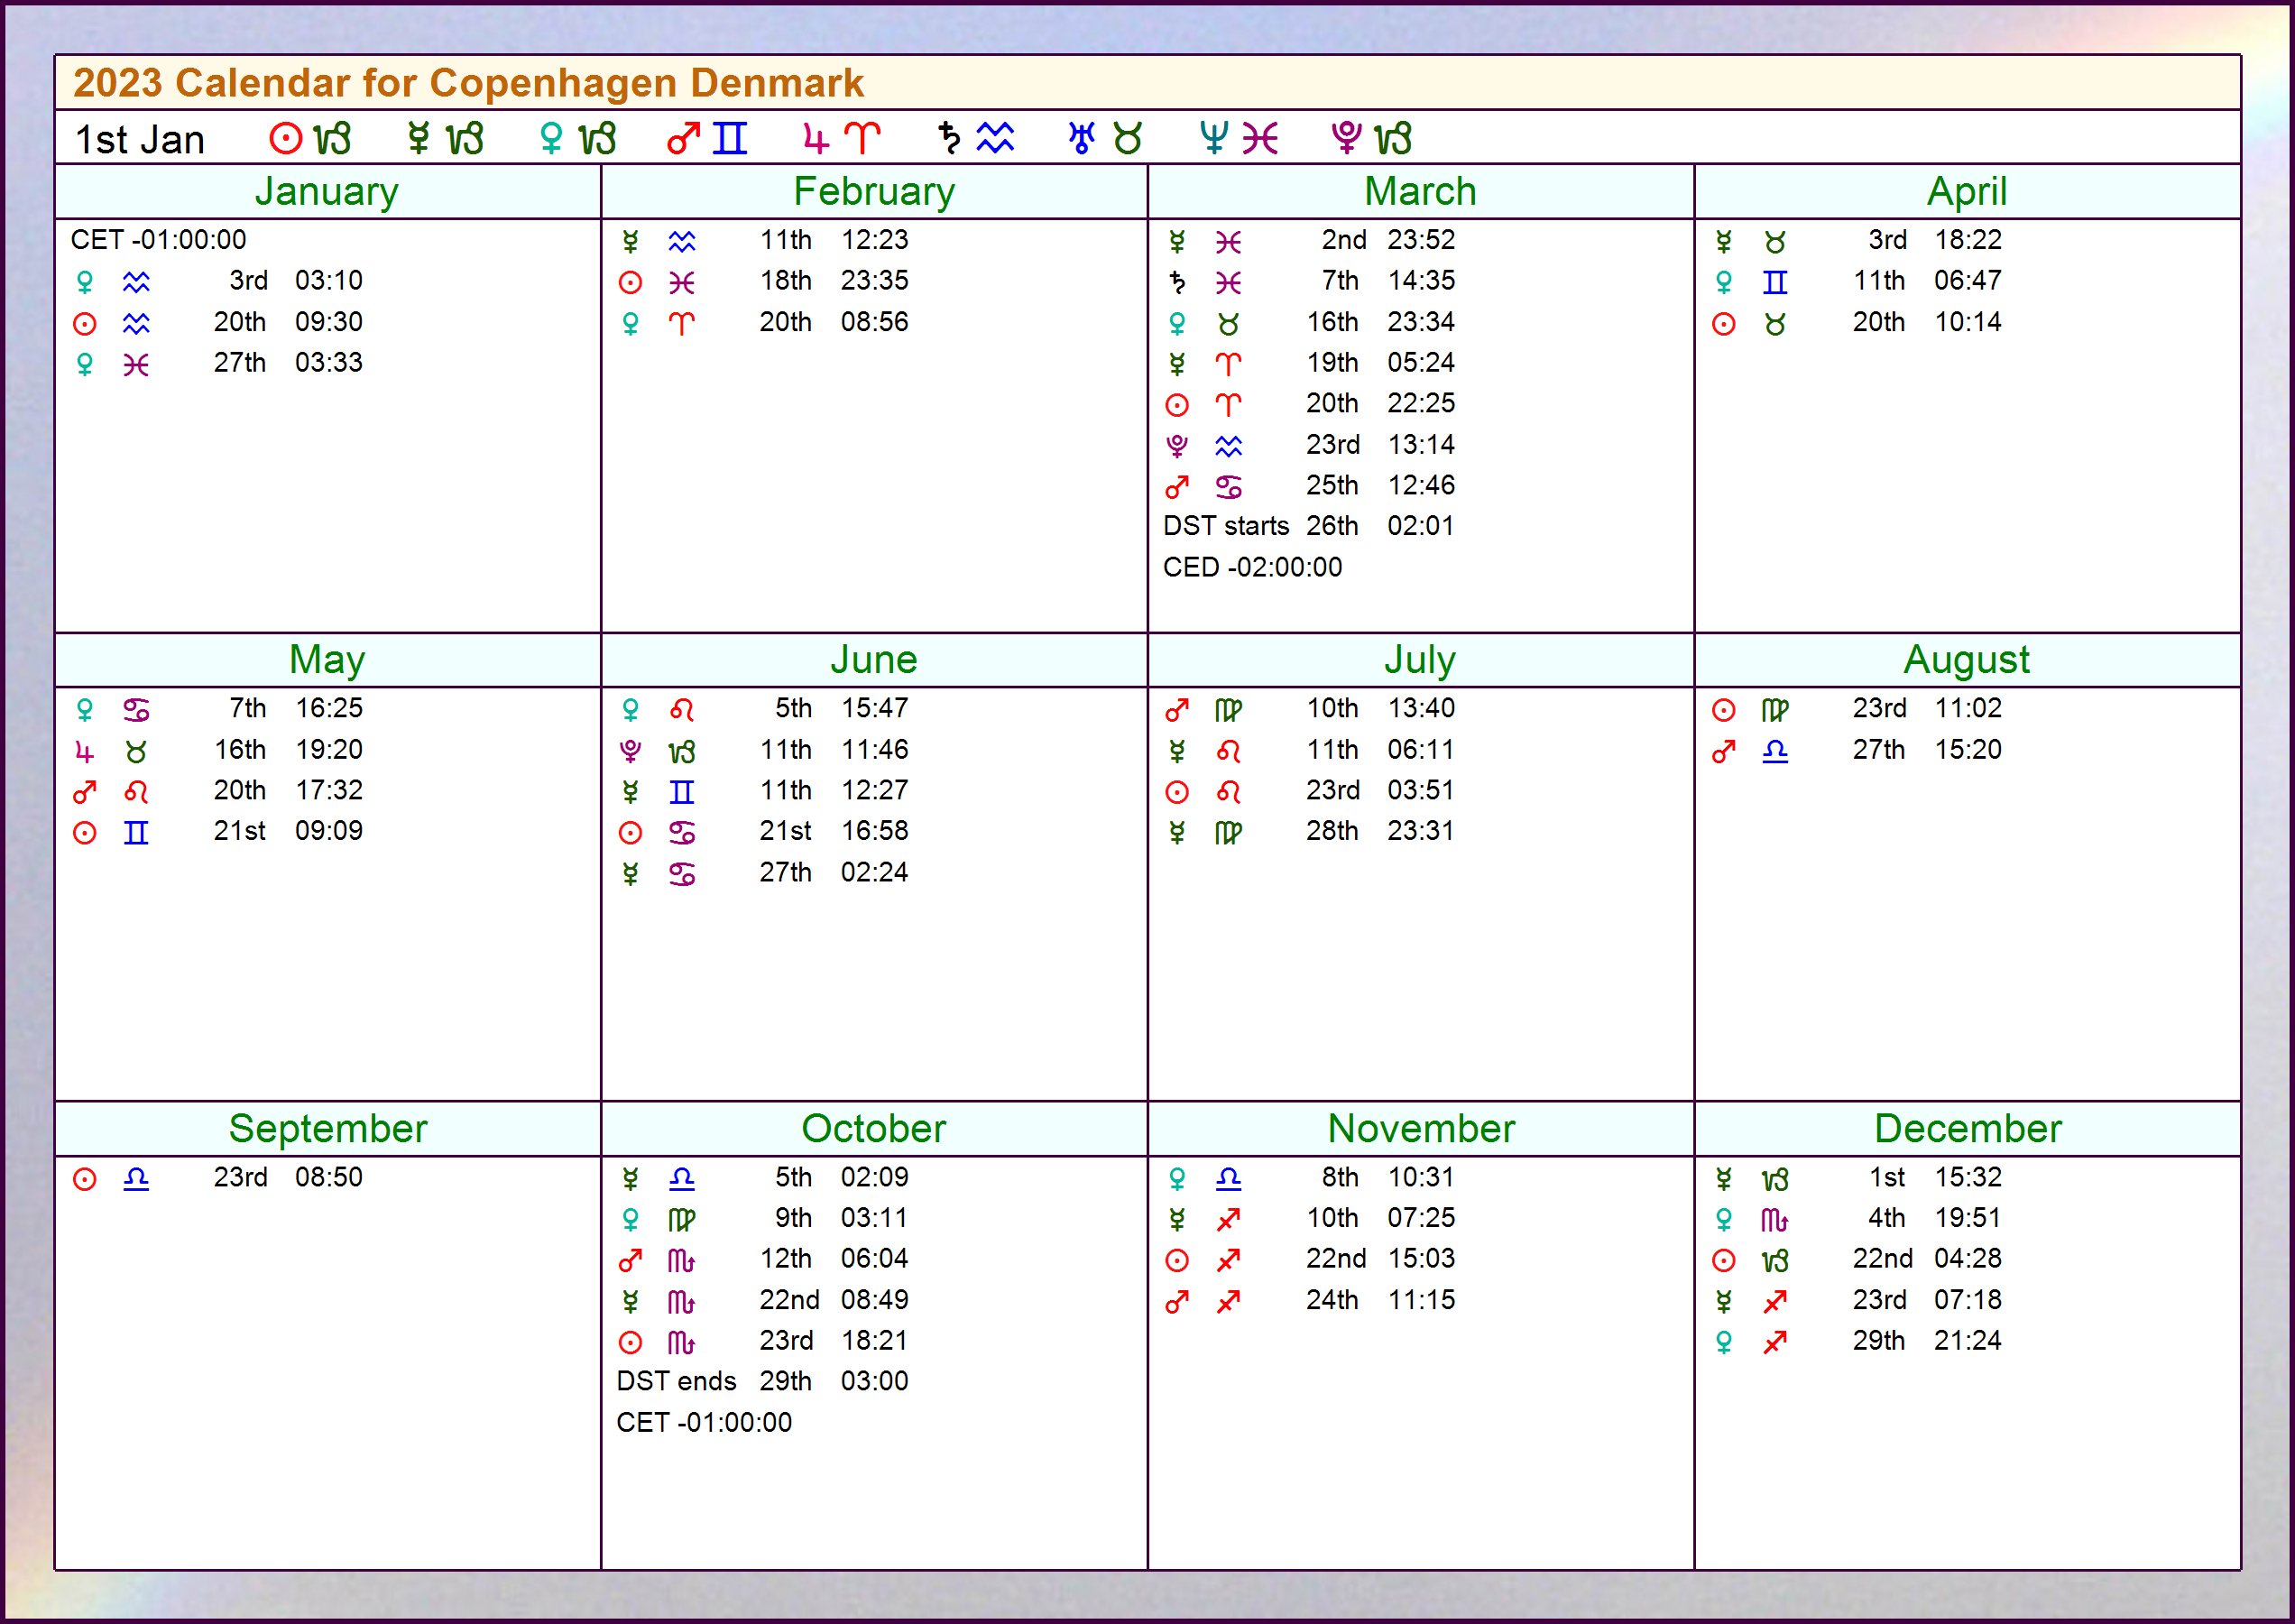
Task: Click the May month header
Action: click(327, 660)
